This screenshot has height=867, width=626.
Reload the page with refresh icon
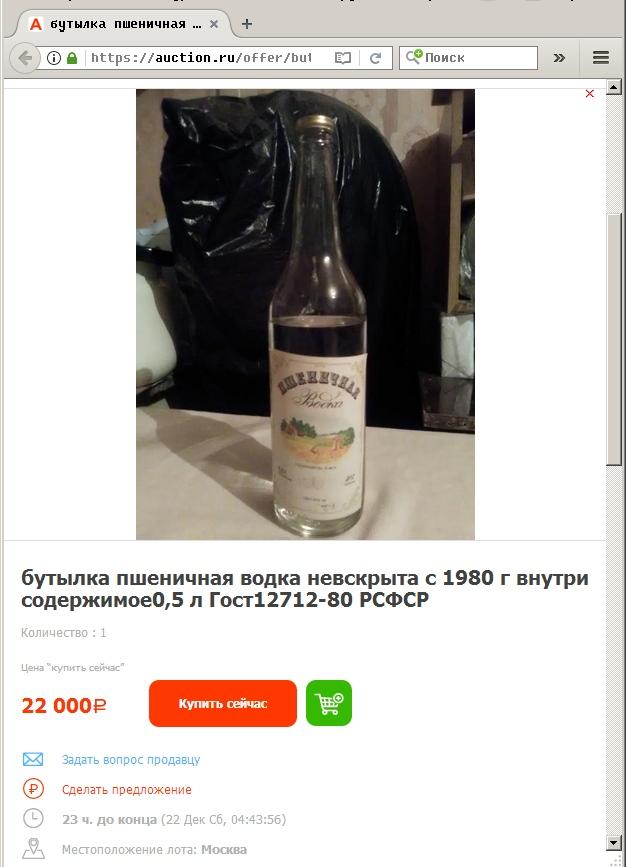[375, 58]
